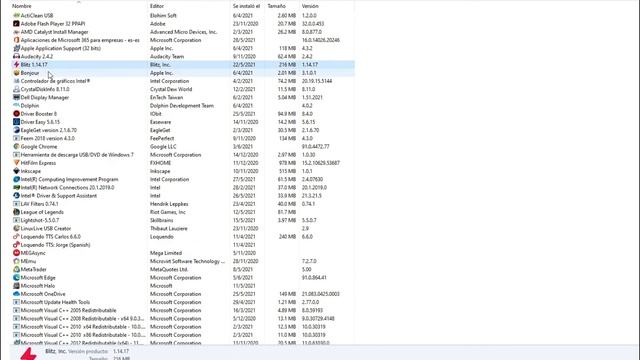Click the 'Audacity Team' editor cell
Image resolution: width=640 pixels, height=360 pixels.
pos(167,56)
